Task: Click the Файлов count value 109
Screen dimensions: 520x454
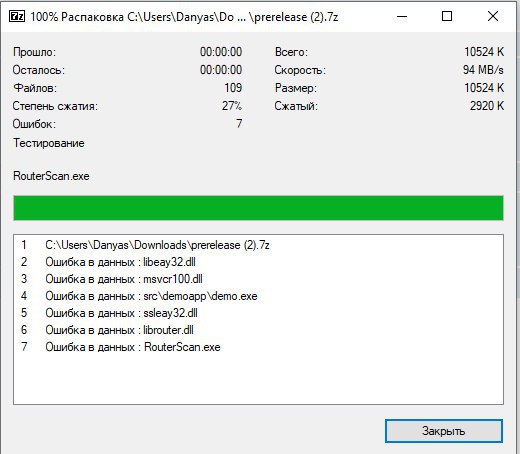Action: (x=233, y=88)
